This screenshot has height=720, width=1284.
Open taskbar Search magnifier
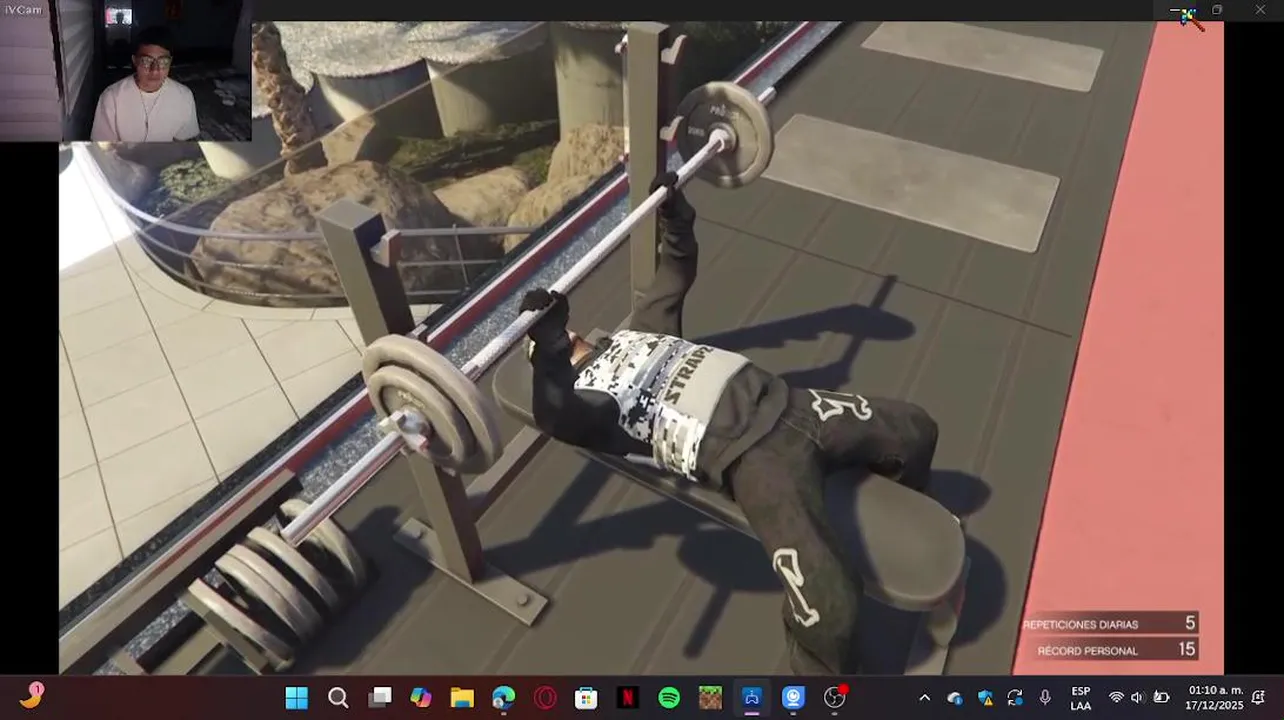338,697
